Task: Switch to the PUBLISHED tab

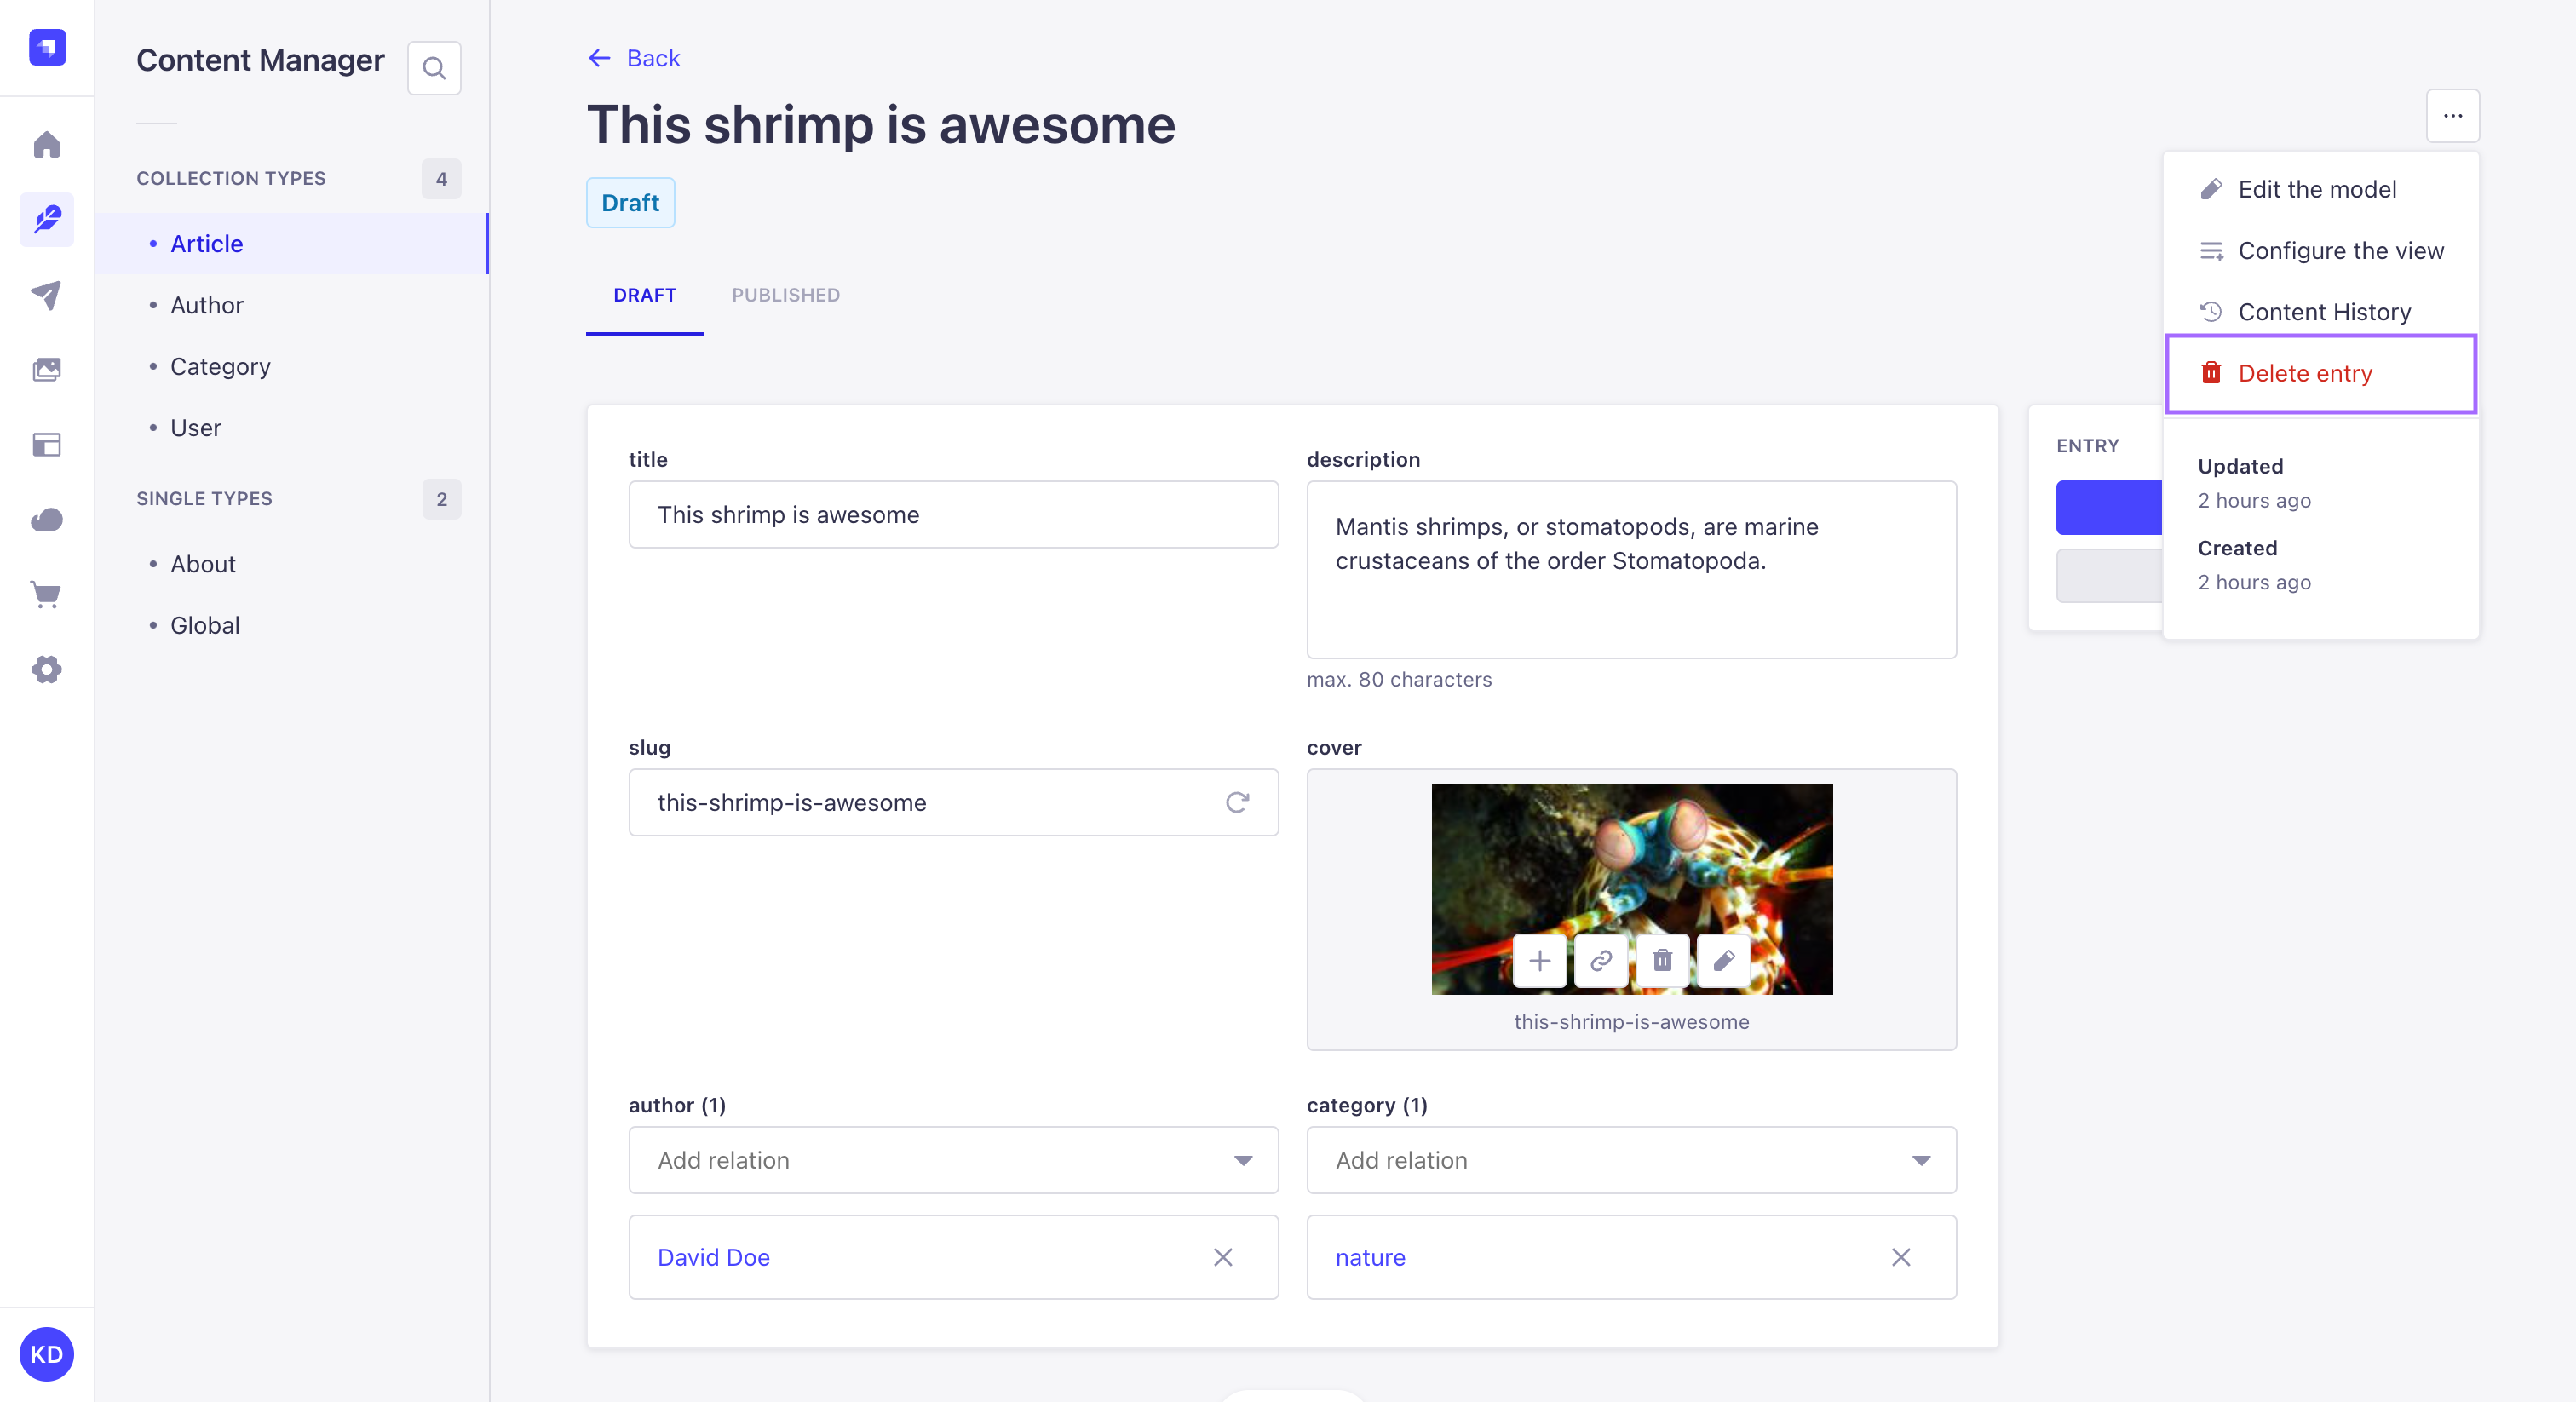Action: click(785, 294)
